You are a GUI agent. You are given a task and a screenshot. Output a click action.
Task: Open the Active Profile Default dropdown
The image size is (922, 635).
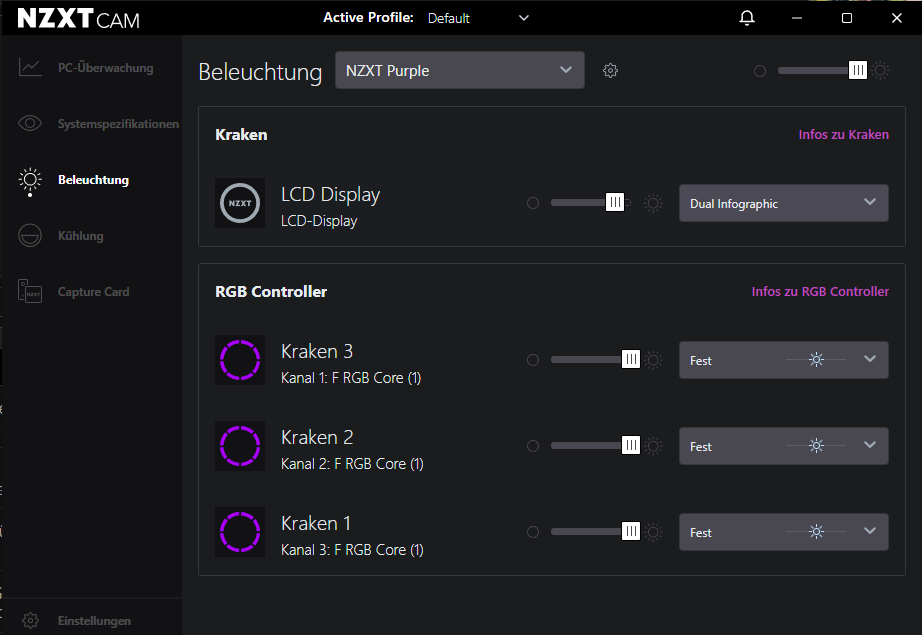(x=478, y=18)
